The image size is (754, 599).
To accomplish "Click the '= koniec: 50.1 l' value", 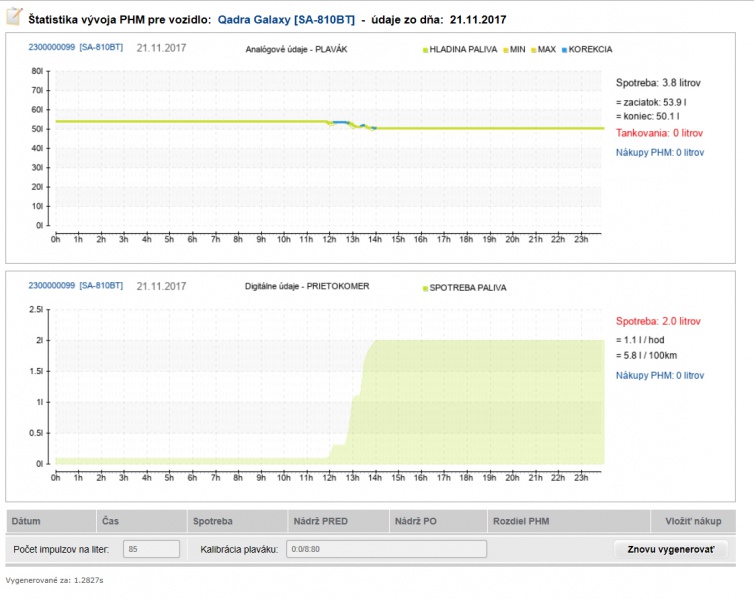I will click(x=648, y=116).
